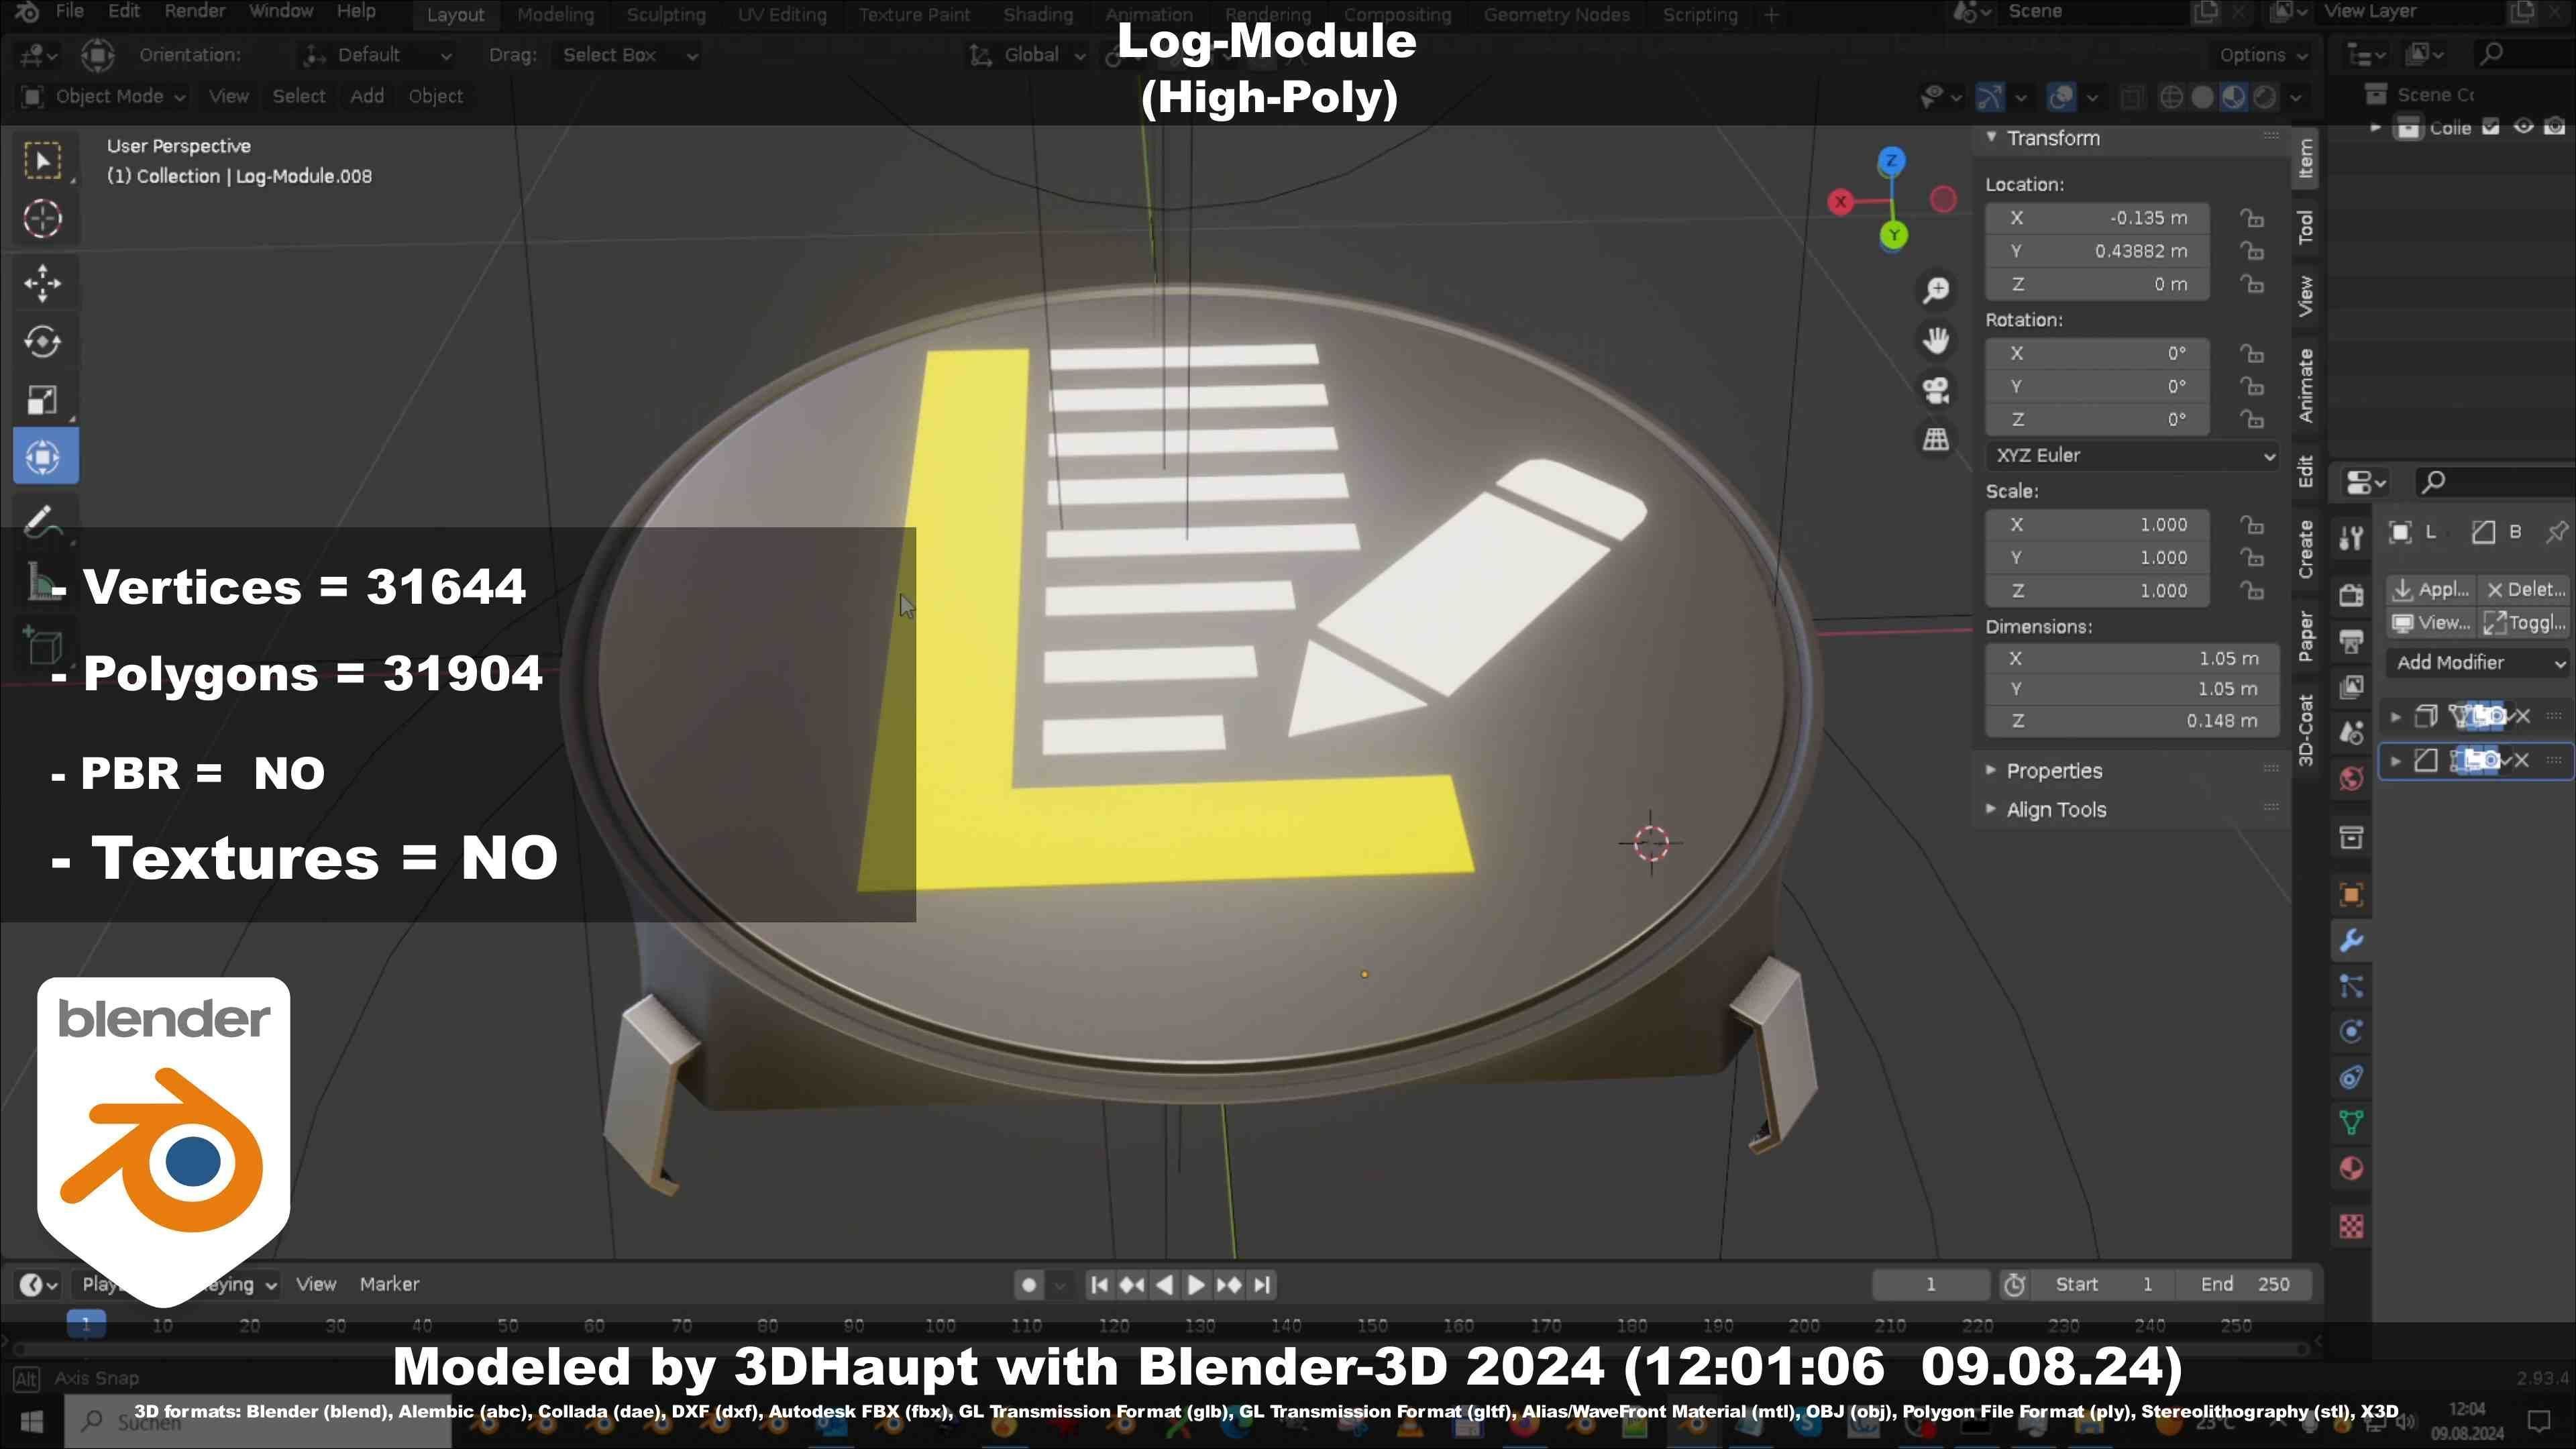Snap view to X axis gizmo
Image resolution: width=2576 pixels, height=1449 pixels.
(x=1840, y=202)
